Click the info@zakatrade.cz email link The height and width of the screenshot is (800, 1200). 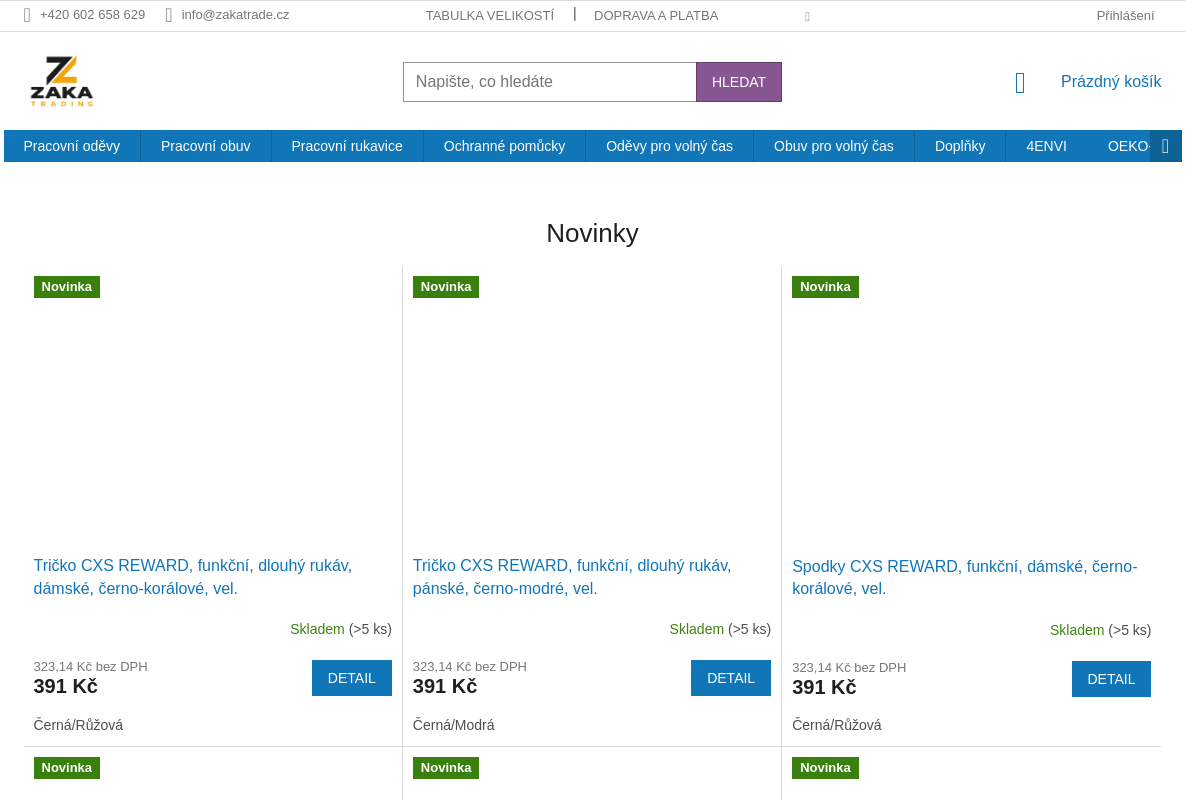coord(236,15)
